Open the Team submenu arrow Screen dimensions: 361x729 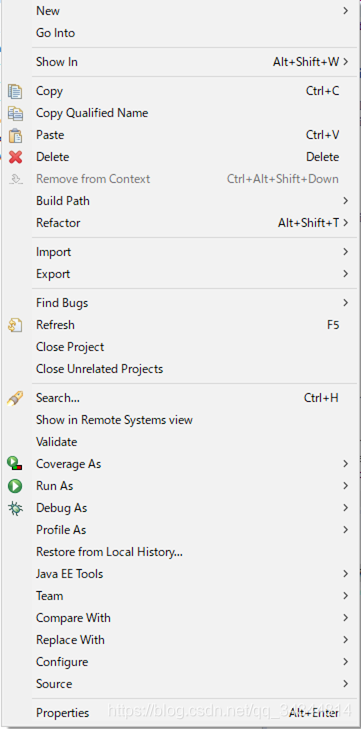pos(346,596)
